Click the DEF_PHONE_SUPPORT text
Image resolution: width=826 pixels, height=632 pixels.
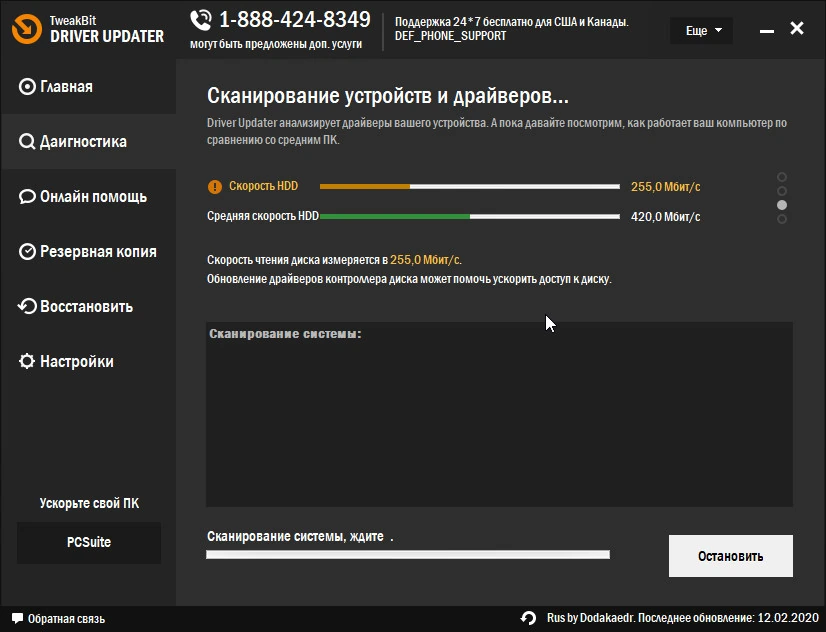point(450,36)
